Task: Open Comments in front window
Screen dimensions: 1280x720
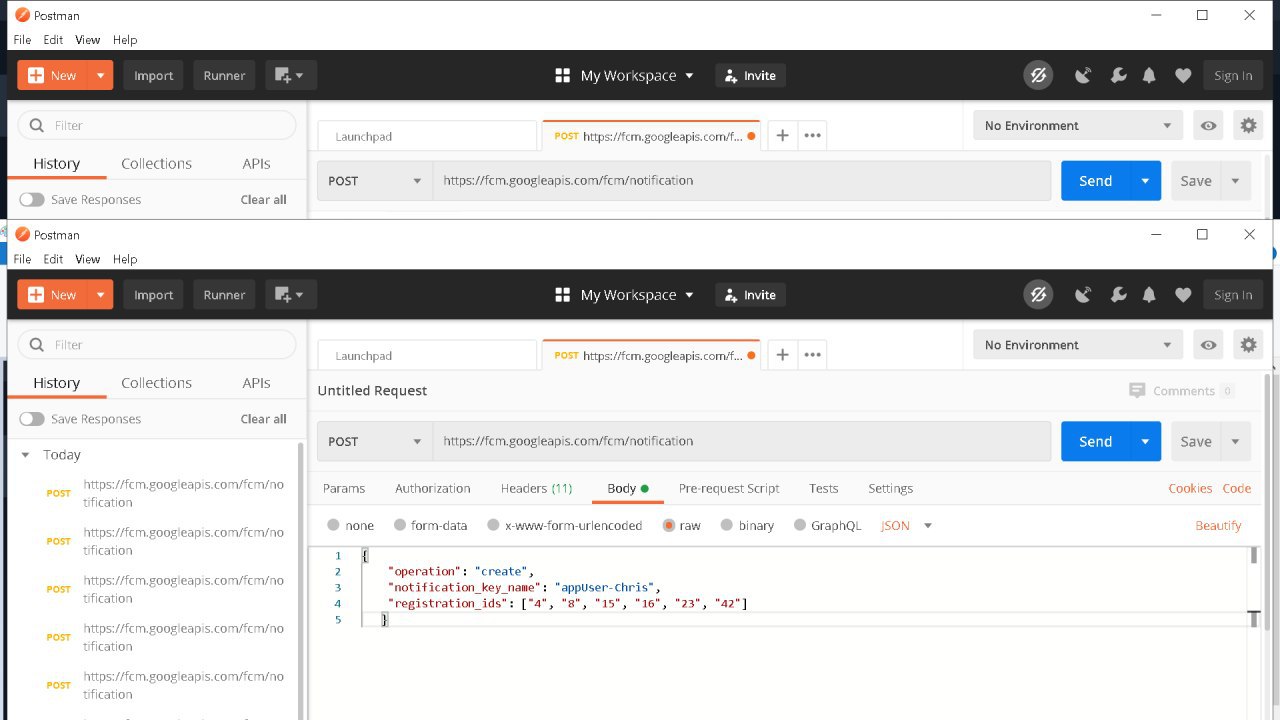Action: point(1182,391)
